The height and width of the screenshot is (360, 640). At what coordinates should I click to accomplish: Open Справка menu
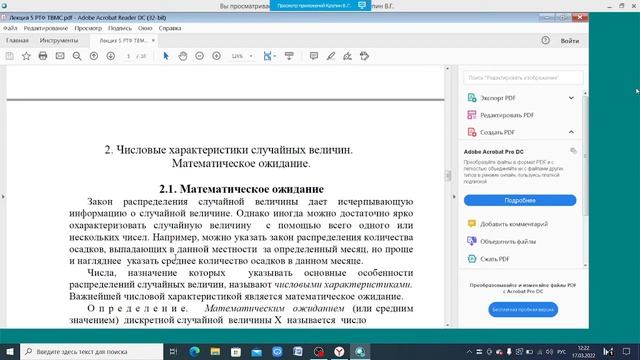170,28
